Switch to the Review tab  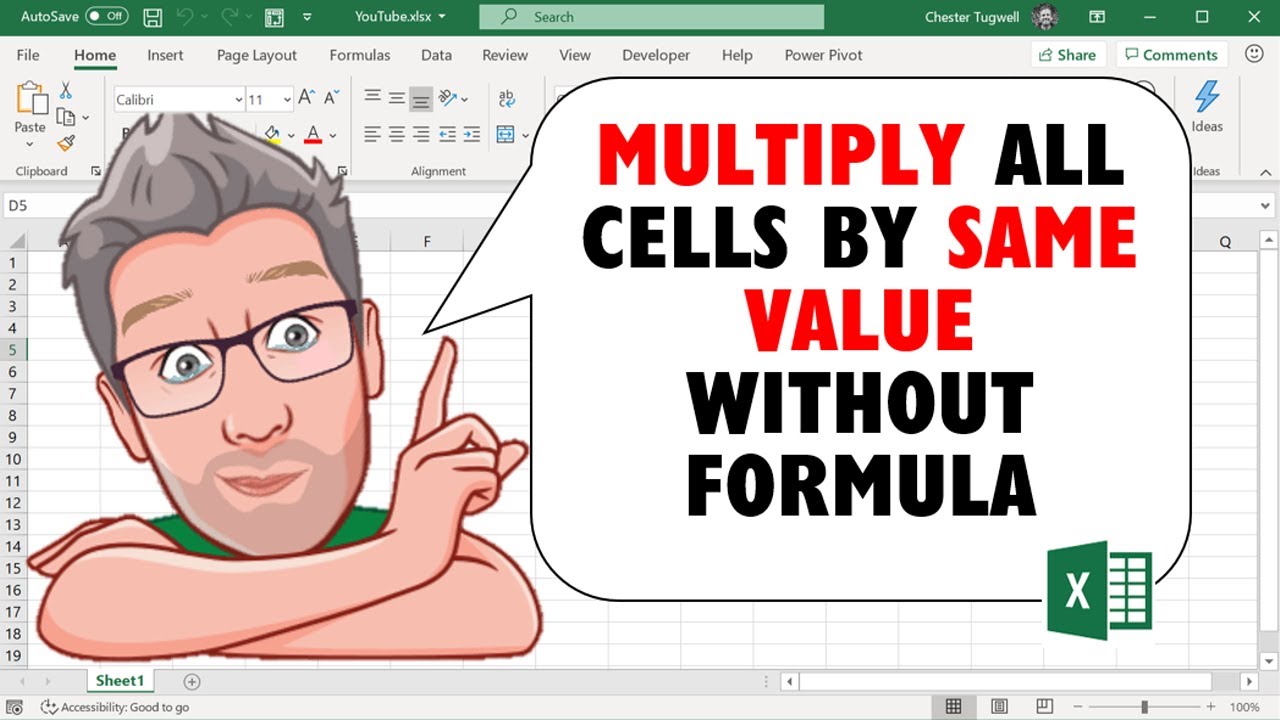click(x=505, y=55)
